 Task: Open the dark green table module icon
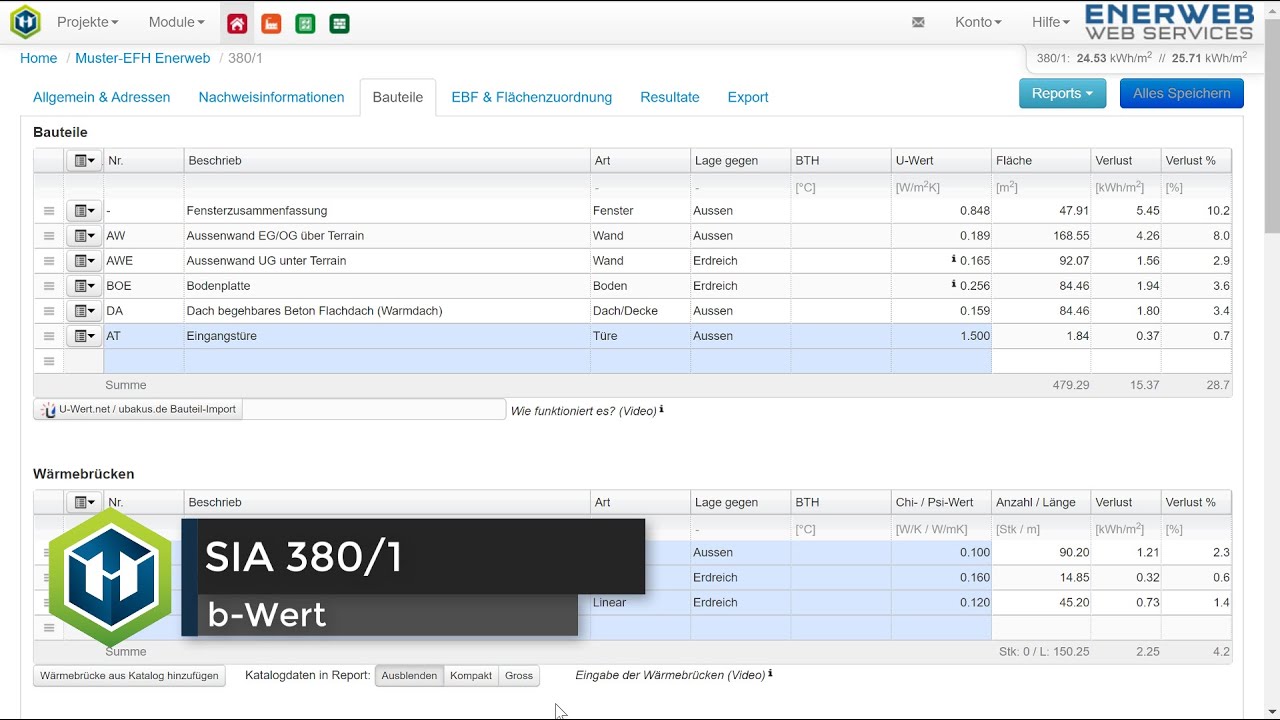point(340,23)
